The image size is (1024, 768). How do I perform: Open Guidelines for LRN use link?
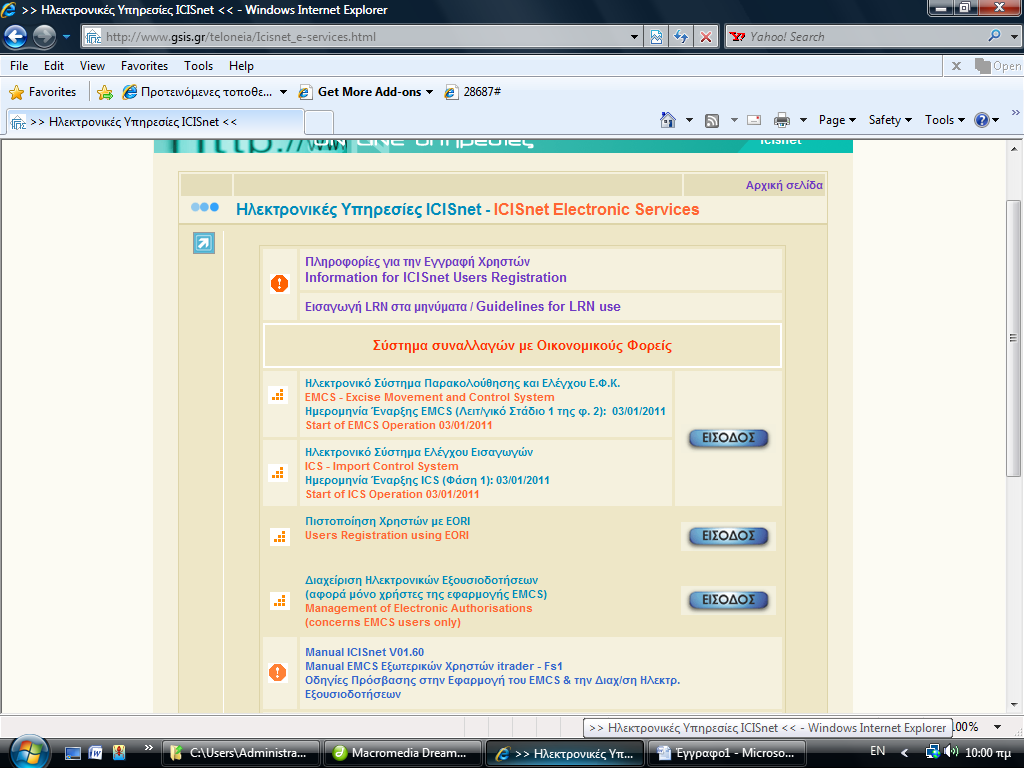point(548,306)
